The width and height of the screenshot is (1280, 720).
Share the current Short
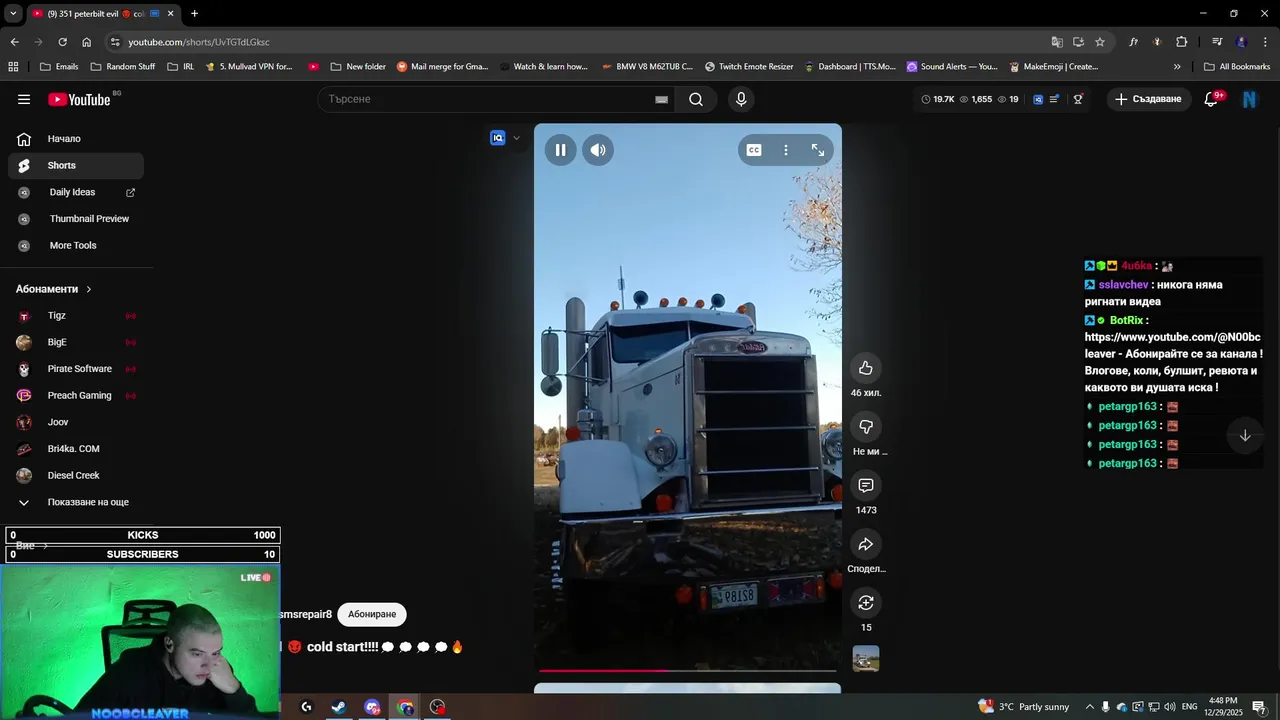coord(866,544)
